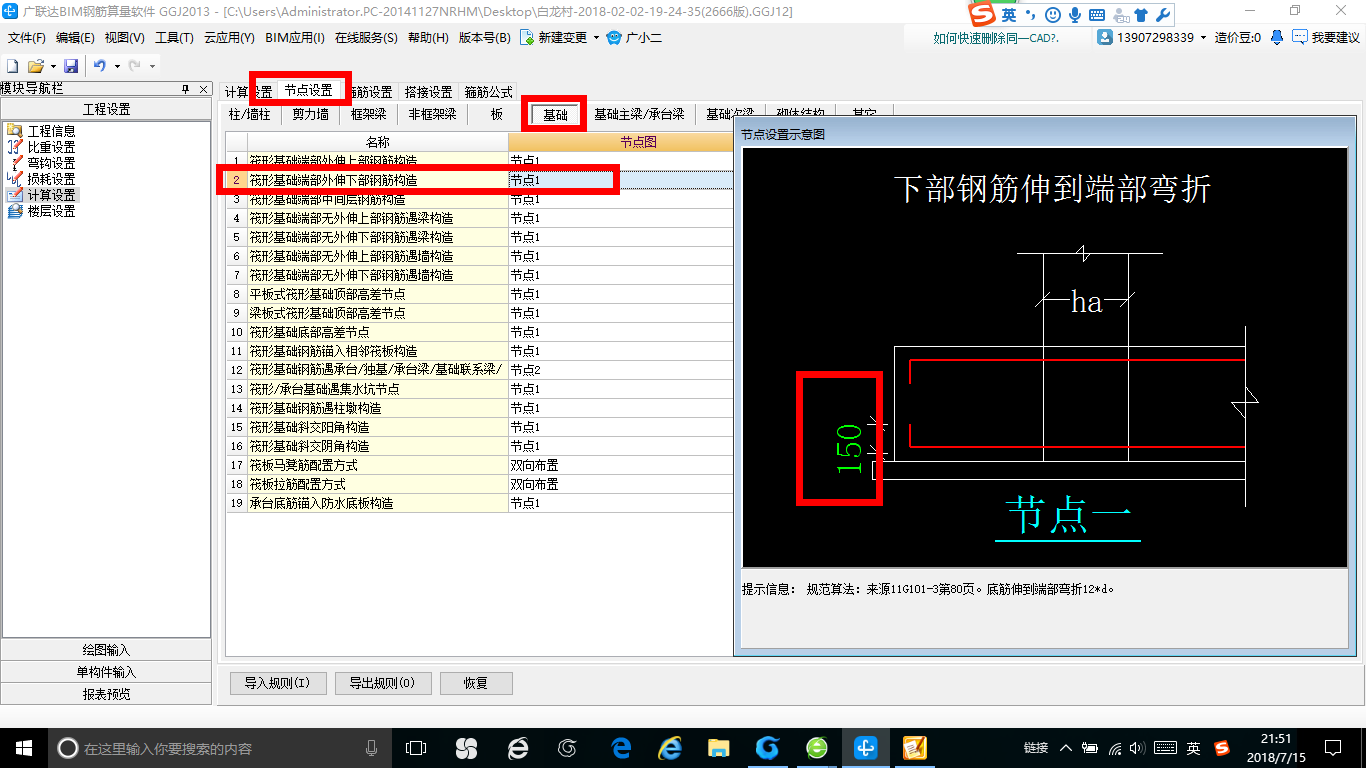Click 双向布置 cell for 筏板马凳筋配置方式
1366x768 pixels.
tap(621, 465)
